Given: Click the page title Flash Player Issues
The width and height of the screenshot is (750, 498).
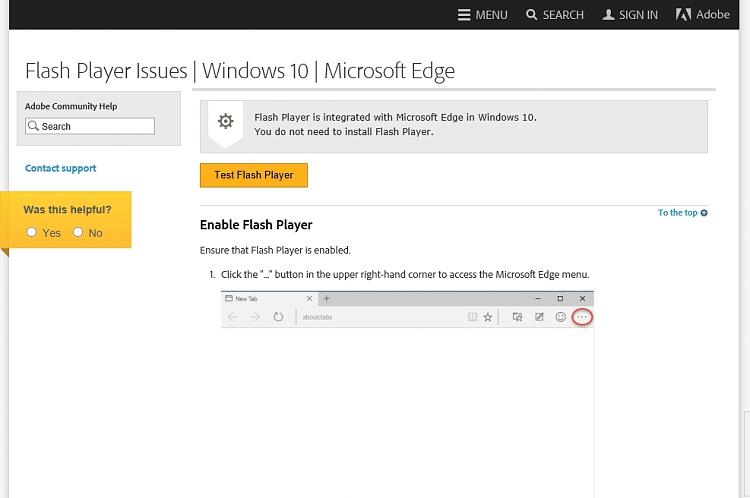Looking at the screenshot, I should tap(240, 71).
